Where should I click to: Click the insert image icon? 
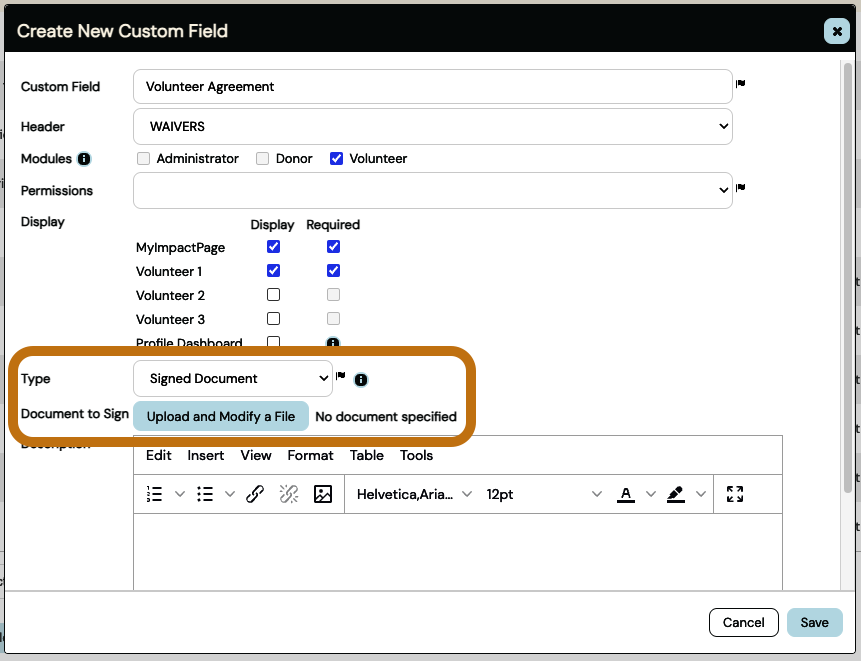click(323, 494)
